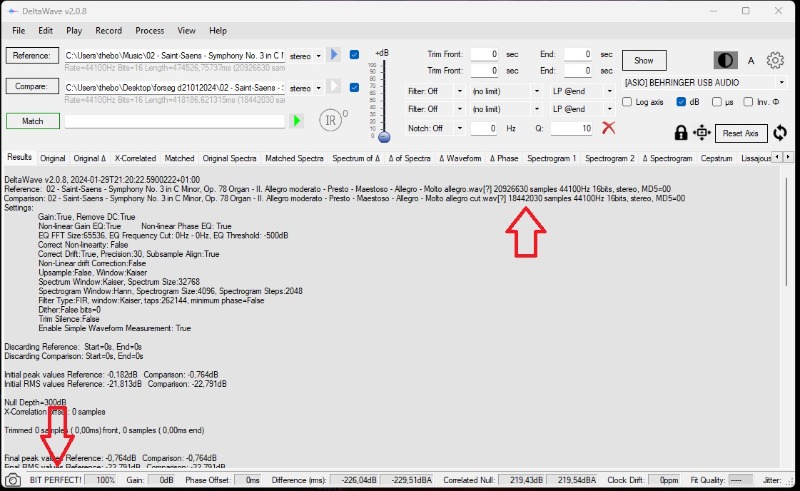Open the Process menu
The height and width of the screenshot is (491, 800).
[x=149, y=31]
